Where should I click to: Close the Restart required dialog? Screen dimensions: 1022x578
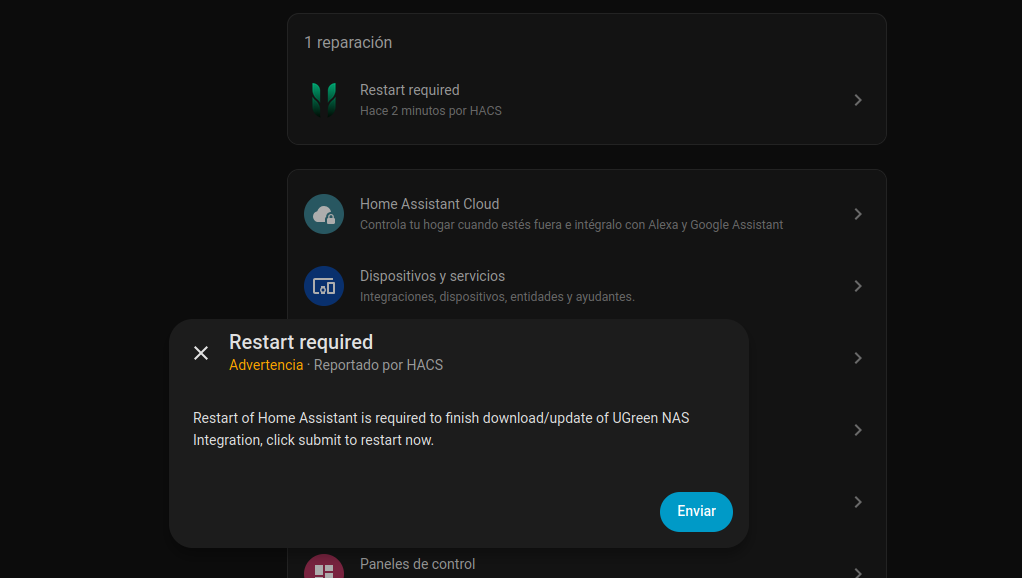pyautogui.click(x=201, y=353)
